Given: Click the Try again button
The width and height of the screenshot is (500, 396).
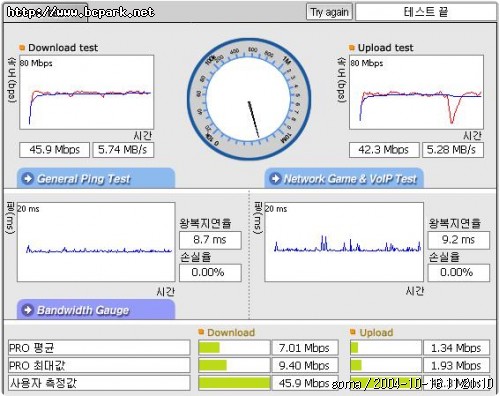Looking at the screenshot, I should pyautogui.click(x=329, y=12).
